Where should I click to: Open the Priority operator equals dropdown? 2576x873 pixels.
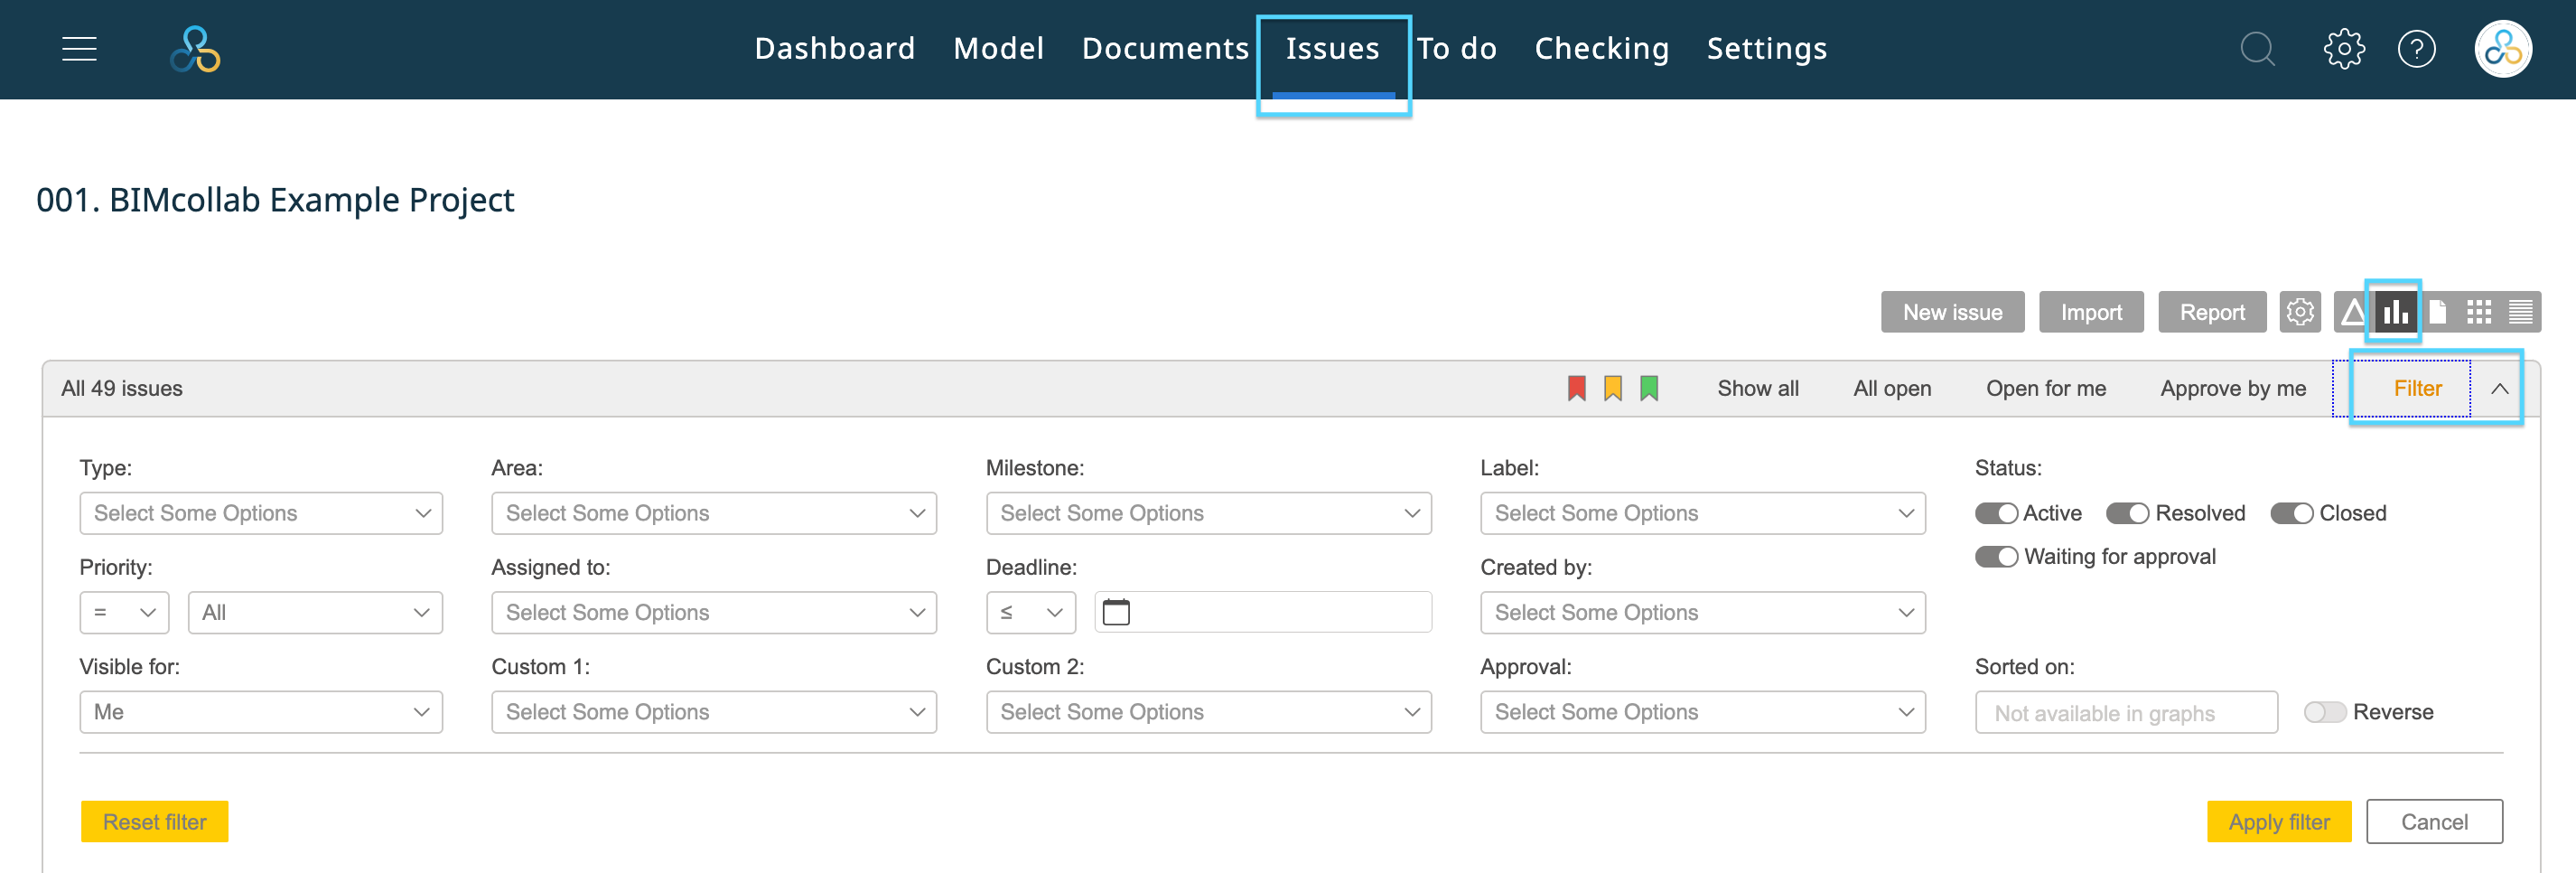(124, 612)
